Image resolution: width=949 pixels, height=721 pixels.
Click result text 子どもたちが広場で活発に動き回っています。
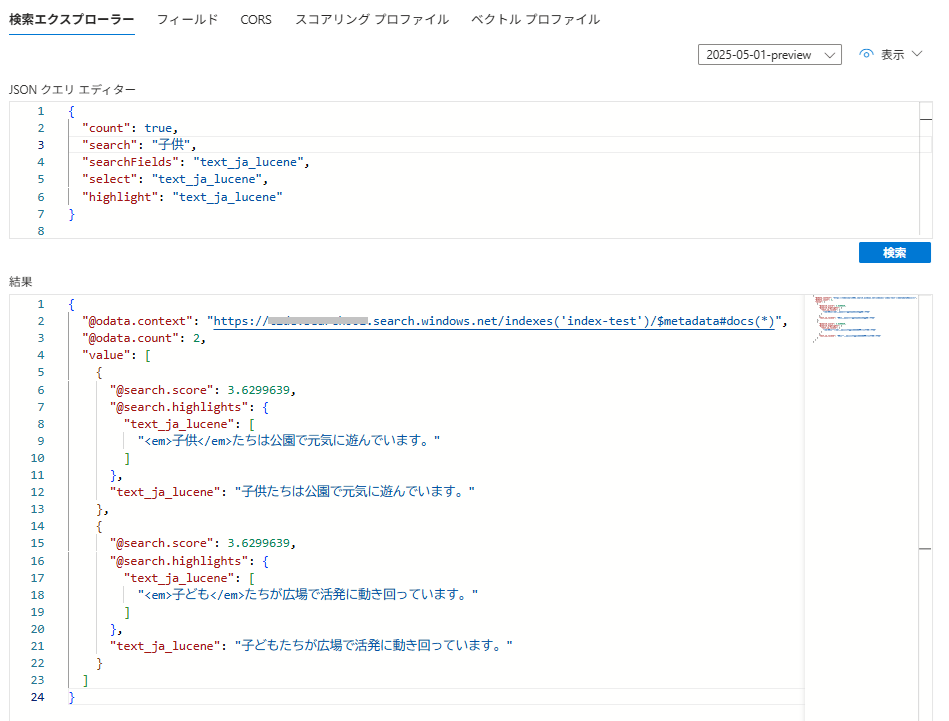click(x=373, y=646)
